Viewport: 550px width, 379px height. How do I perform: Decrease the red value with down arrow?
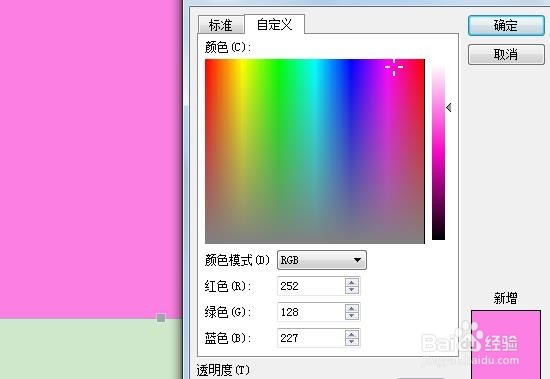(x=352, y=290)
